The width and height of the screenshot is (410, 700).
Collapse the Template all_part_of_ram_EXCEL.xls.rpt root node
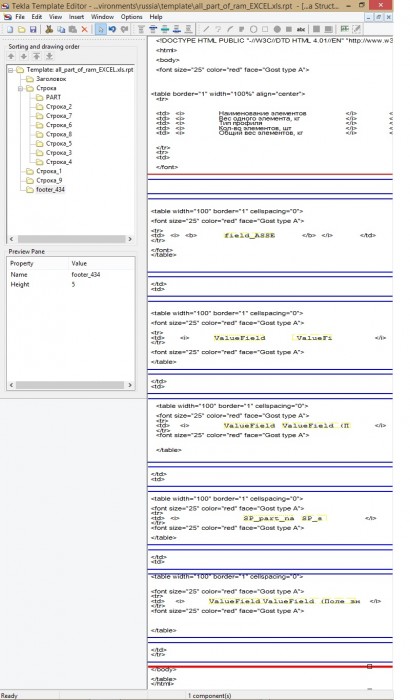tap(11, 70)
